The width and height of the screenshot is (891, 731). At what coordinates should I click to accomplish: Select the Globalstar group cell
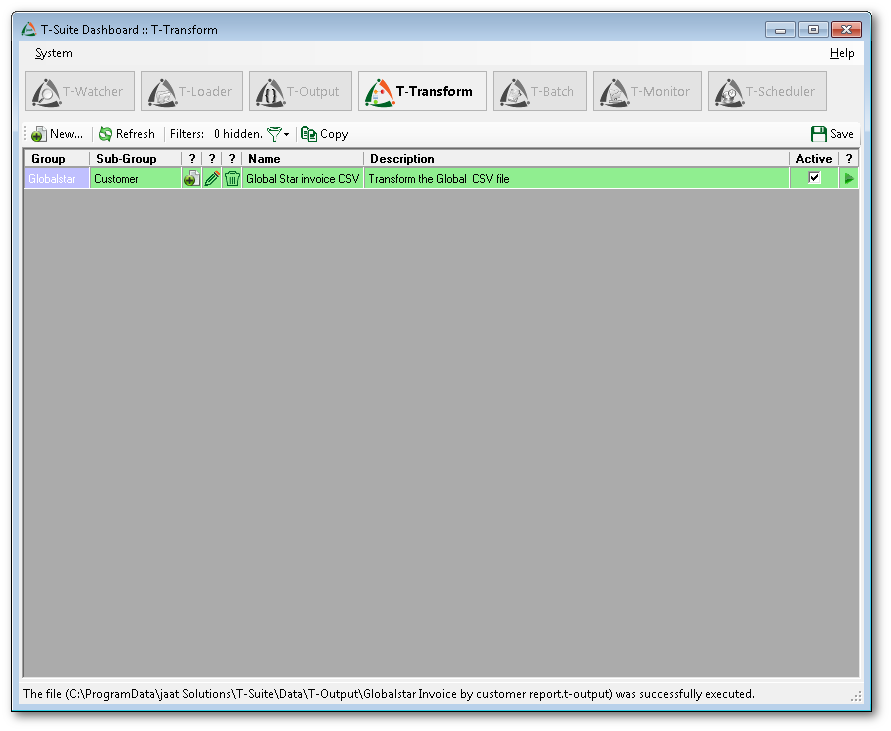pos(56,178)
